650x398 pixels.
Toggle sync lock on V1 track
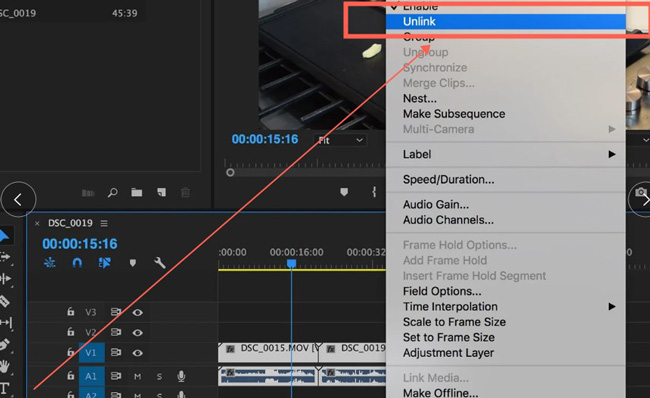coord(116,352)
